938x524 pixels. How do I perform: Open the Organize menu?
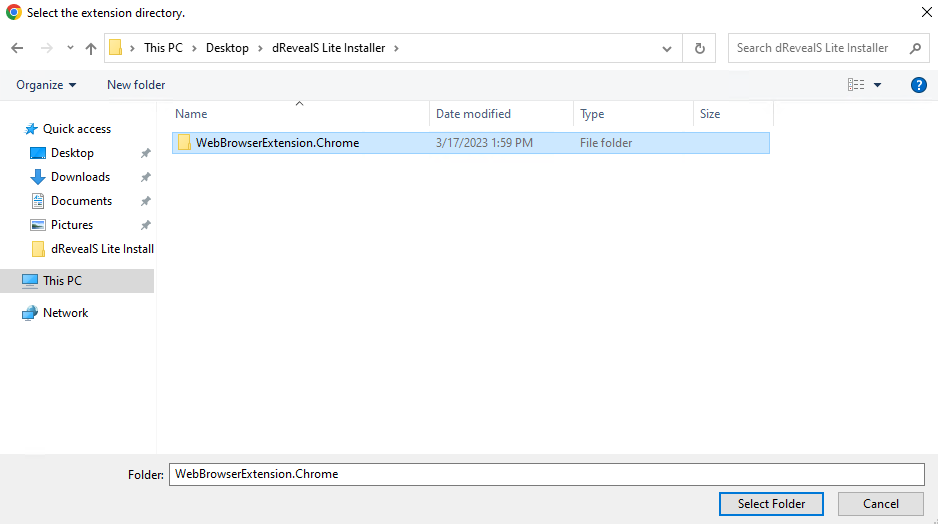click(46, 85)
